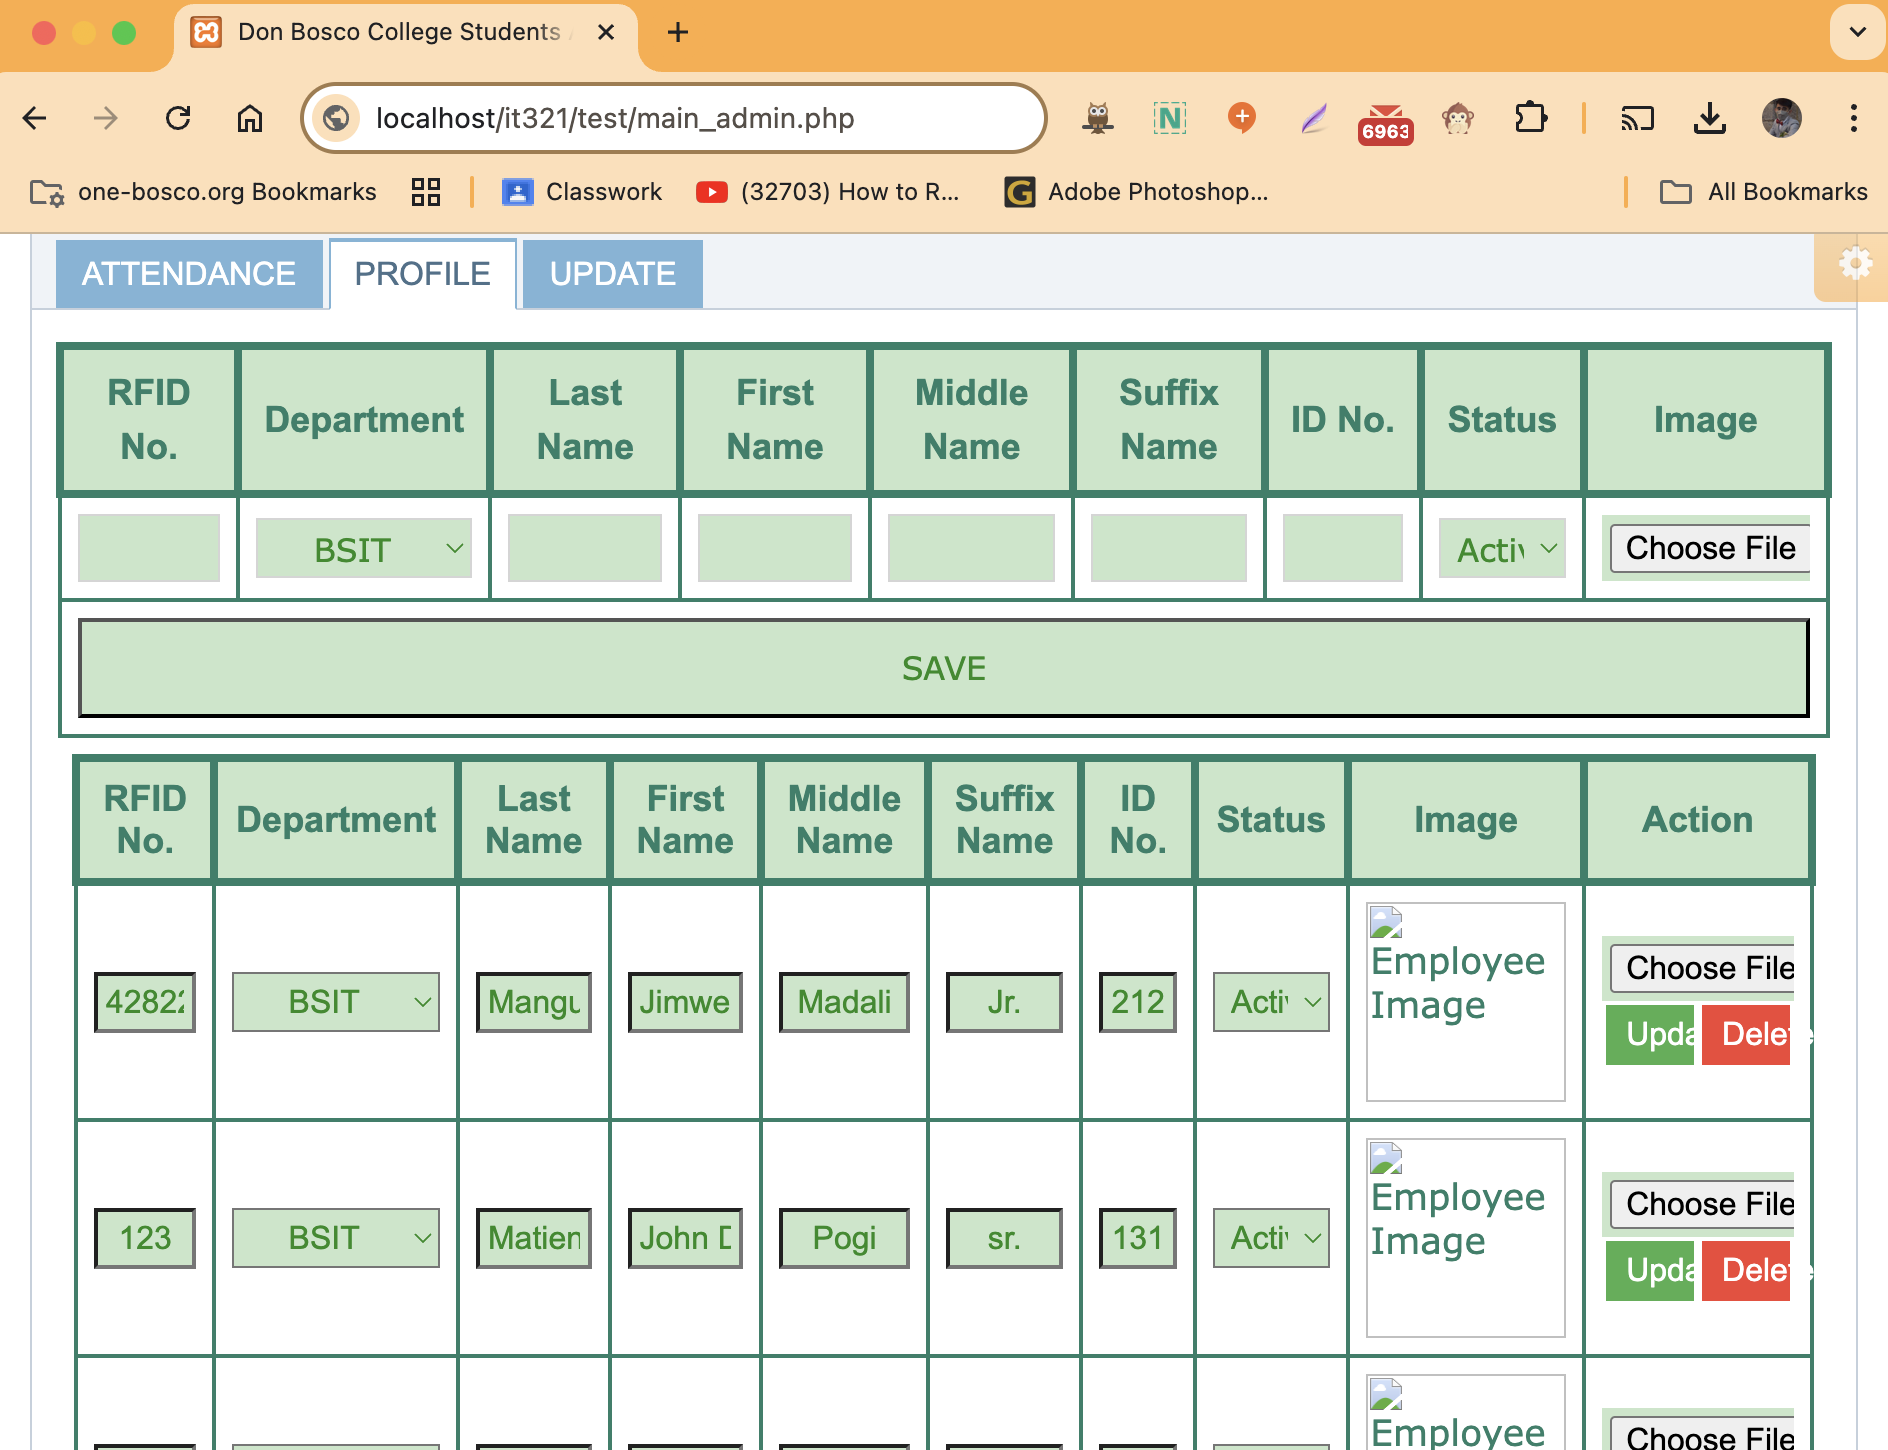
Task: Go to browser home page icon
Action: tap(250, 118)
